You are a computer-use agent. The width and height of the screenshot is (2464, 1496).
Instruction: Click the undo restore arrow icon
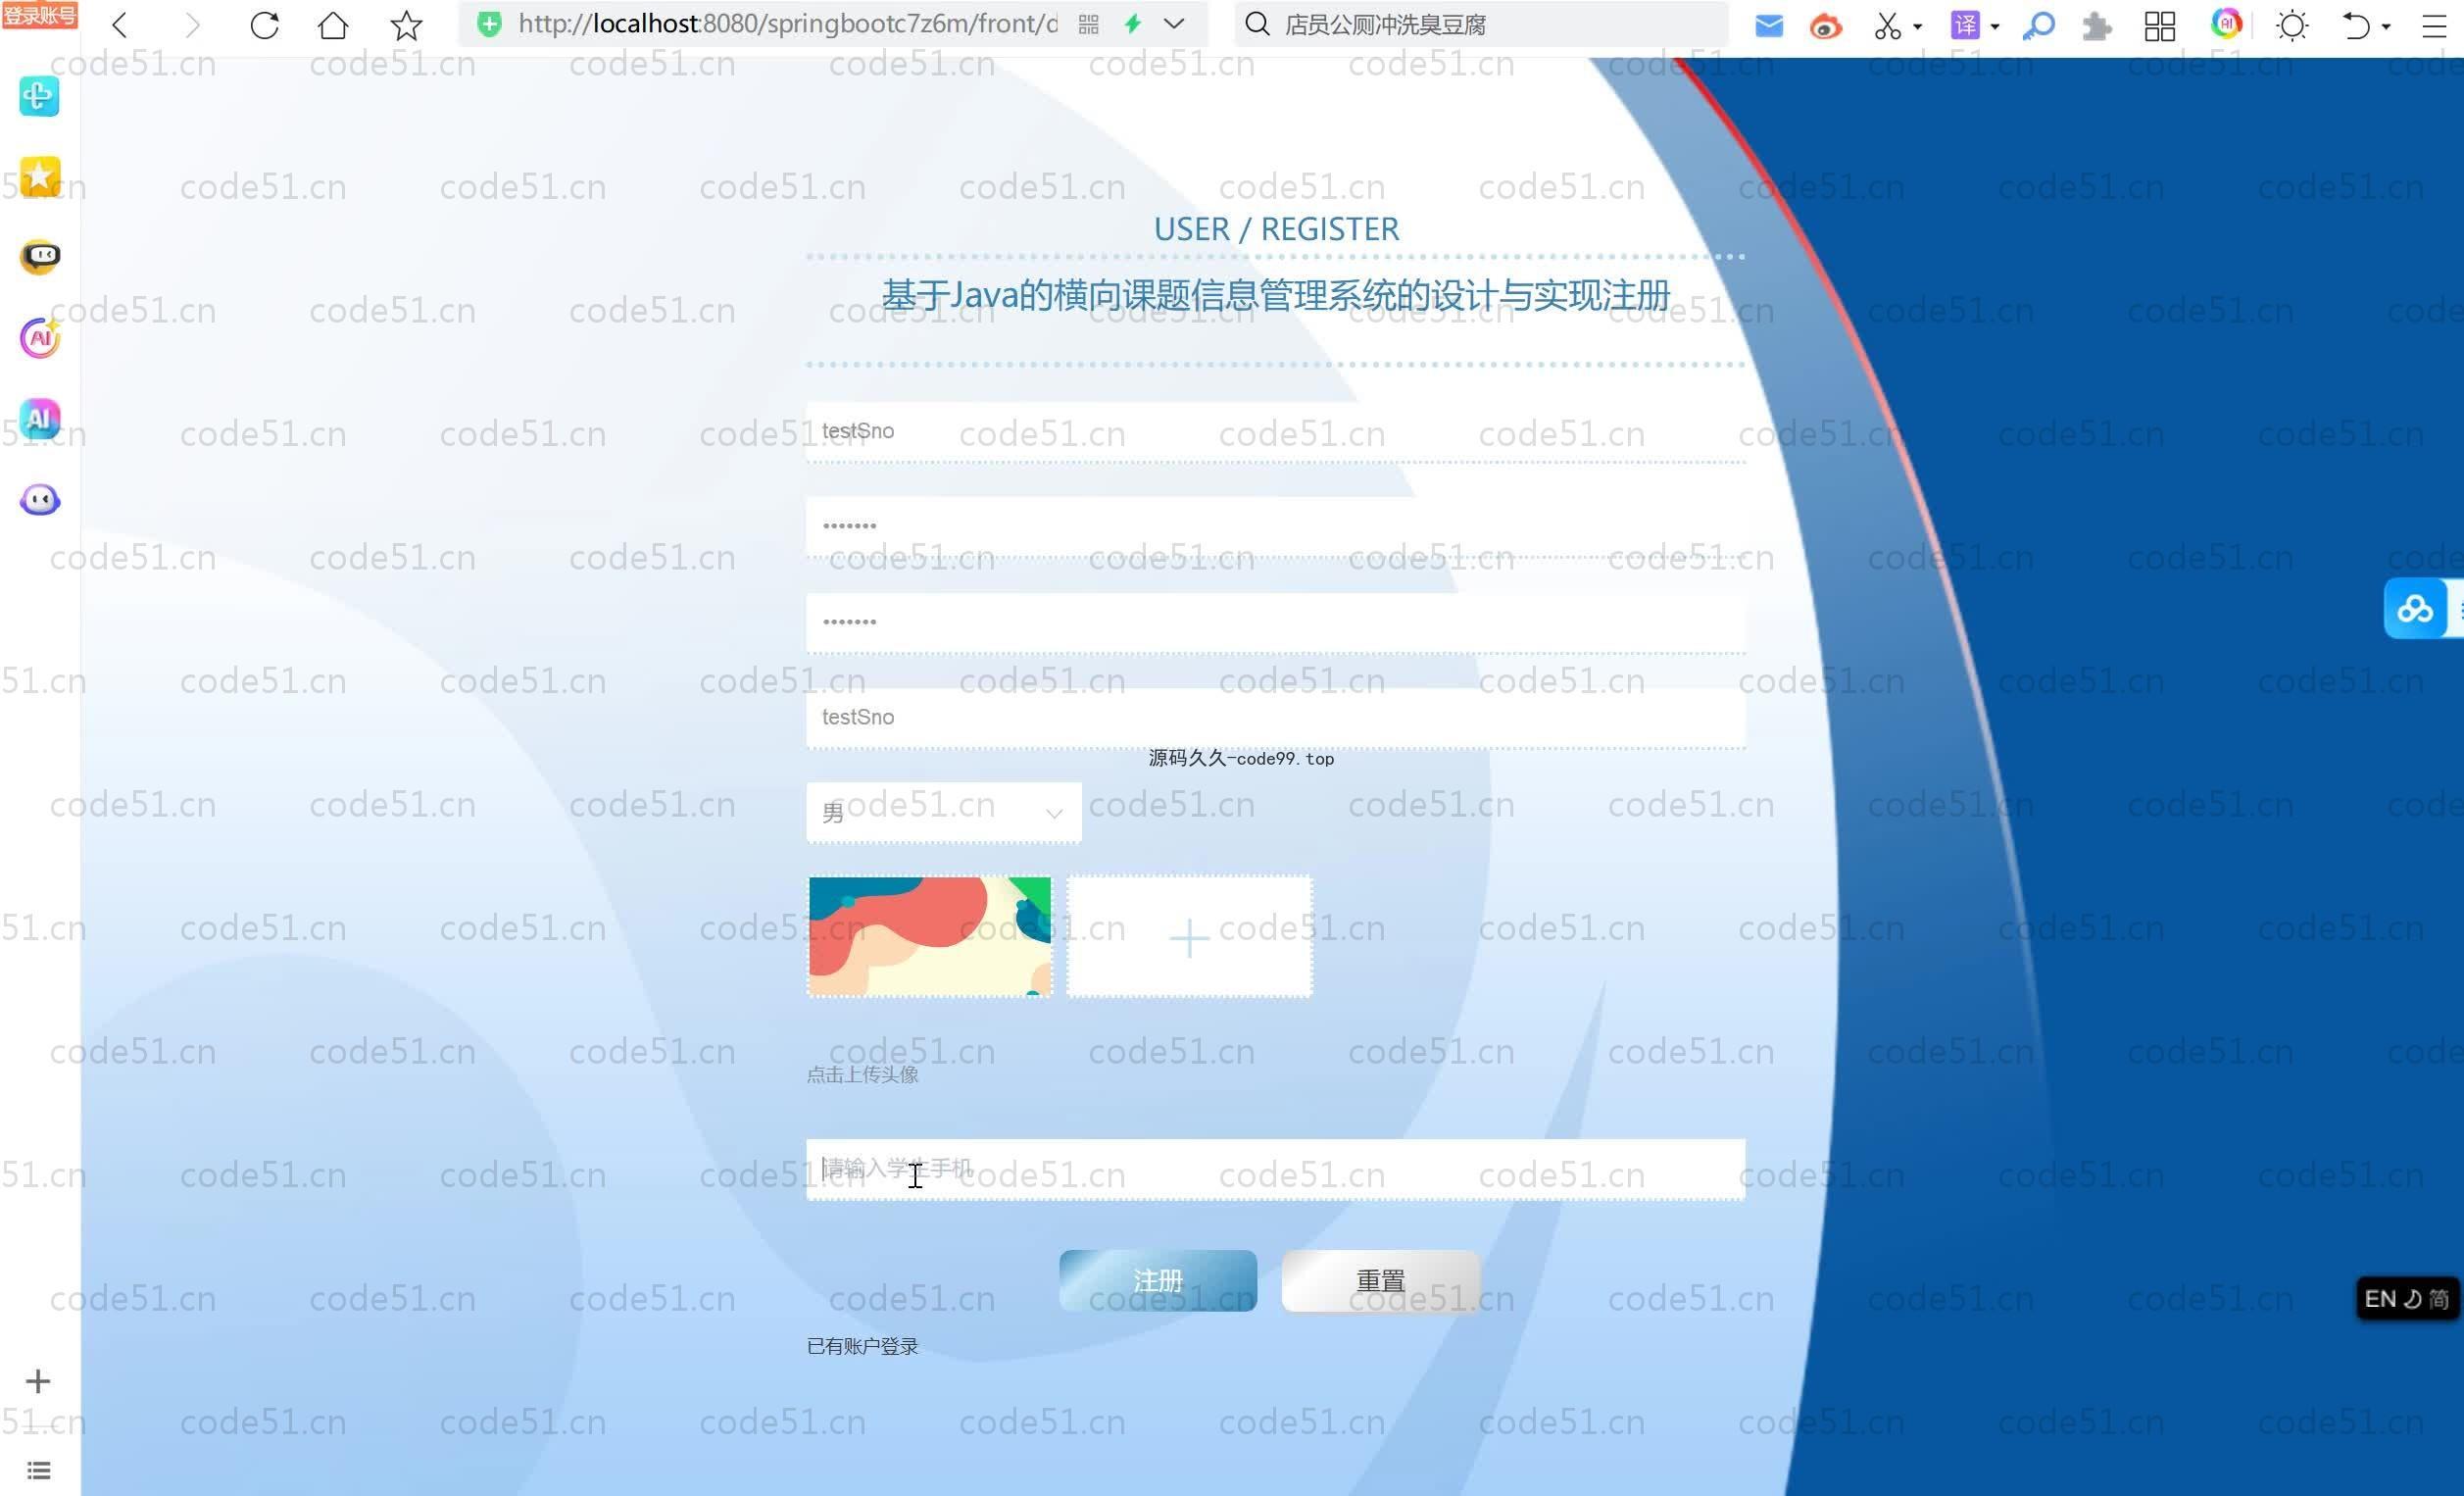(2356, 25)
